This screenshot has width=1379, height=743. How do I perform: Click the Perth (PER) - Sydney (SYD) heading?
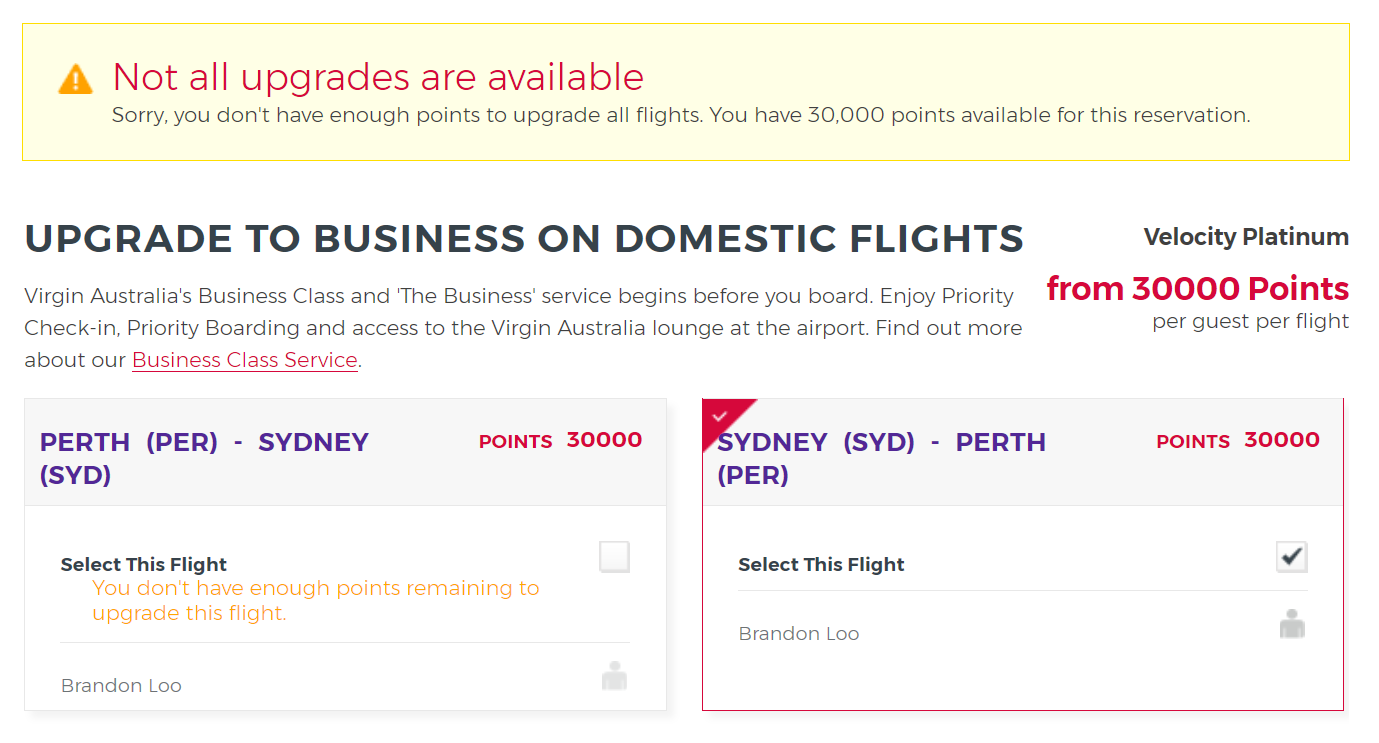tap(204, 458)
